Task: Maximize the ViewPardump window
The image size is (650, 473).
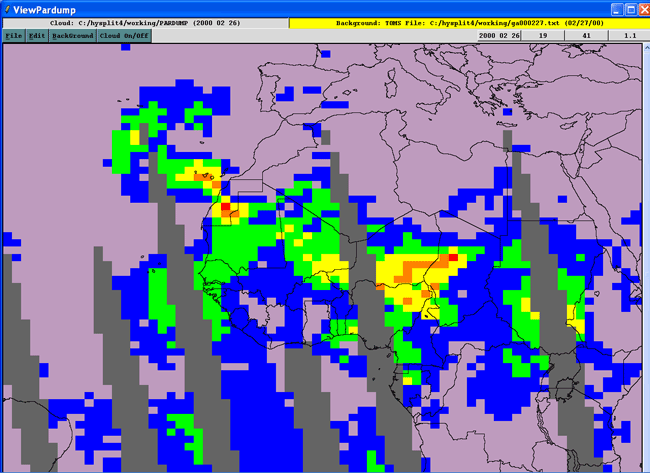Action: coord(631,9)
